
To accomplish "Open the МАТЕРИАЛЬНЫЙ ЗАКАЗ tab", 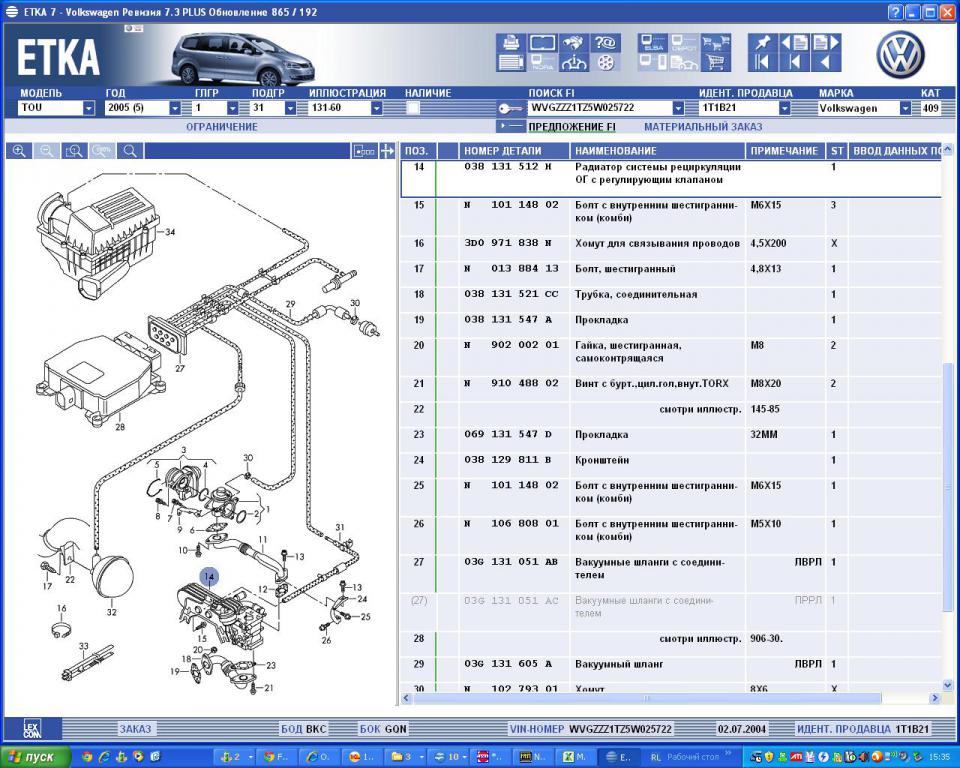I will [x=703, y=127].
